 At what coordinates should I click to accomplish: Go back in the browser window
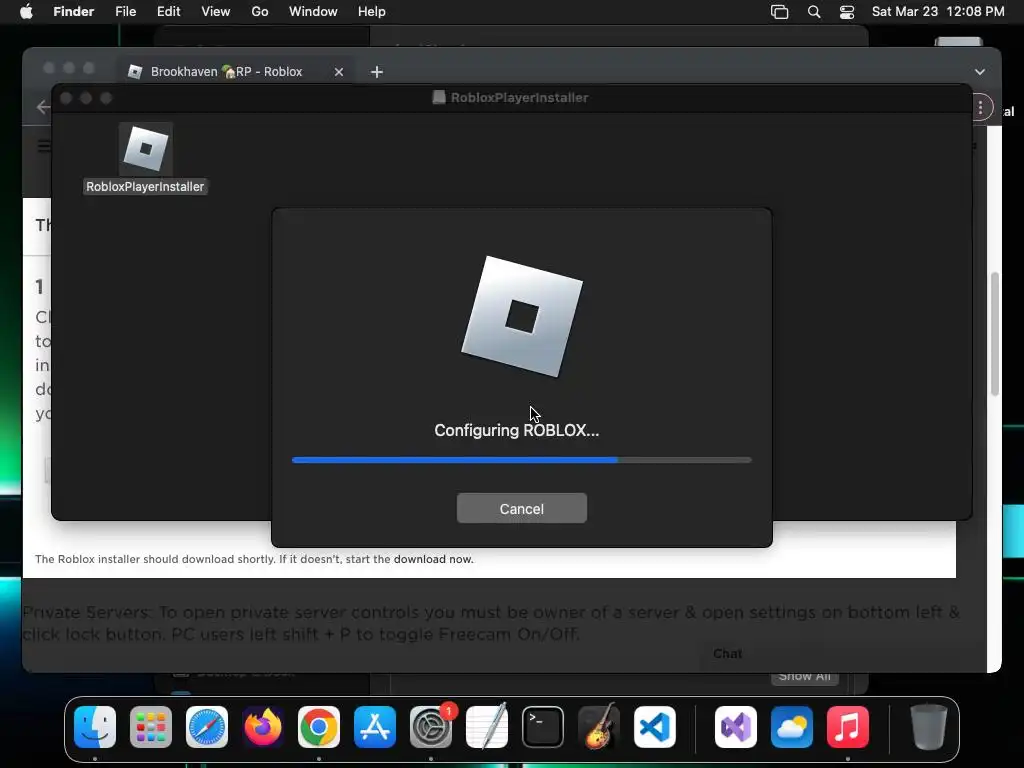[x=43, y=106]
